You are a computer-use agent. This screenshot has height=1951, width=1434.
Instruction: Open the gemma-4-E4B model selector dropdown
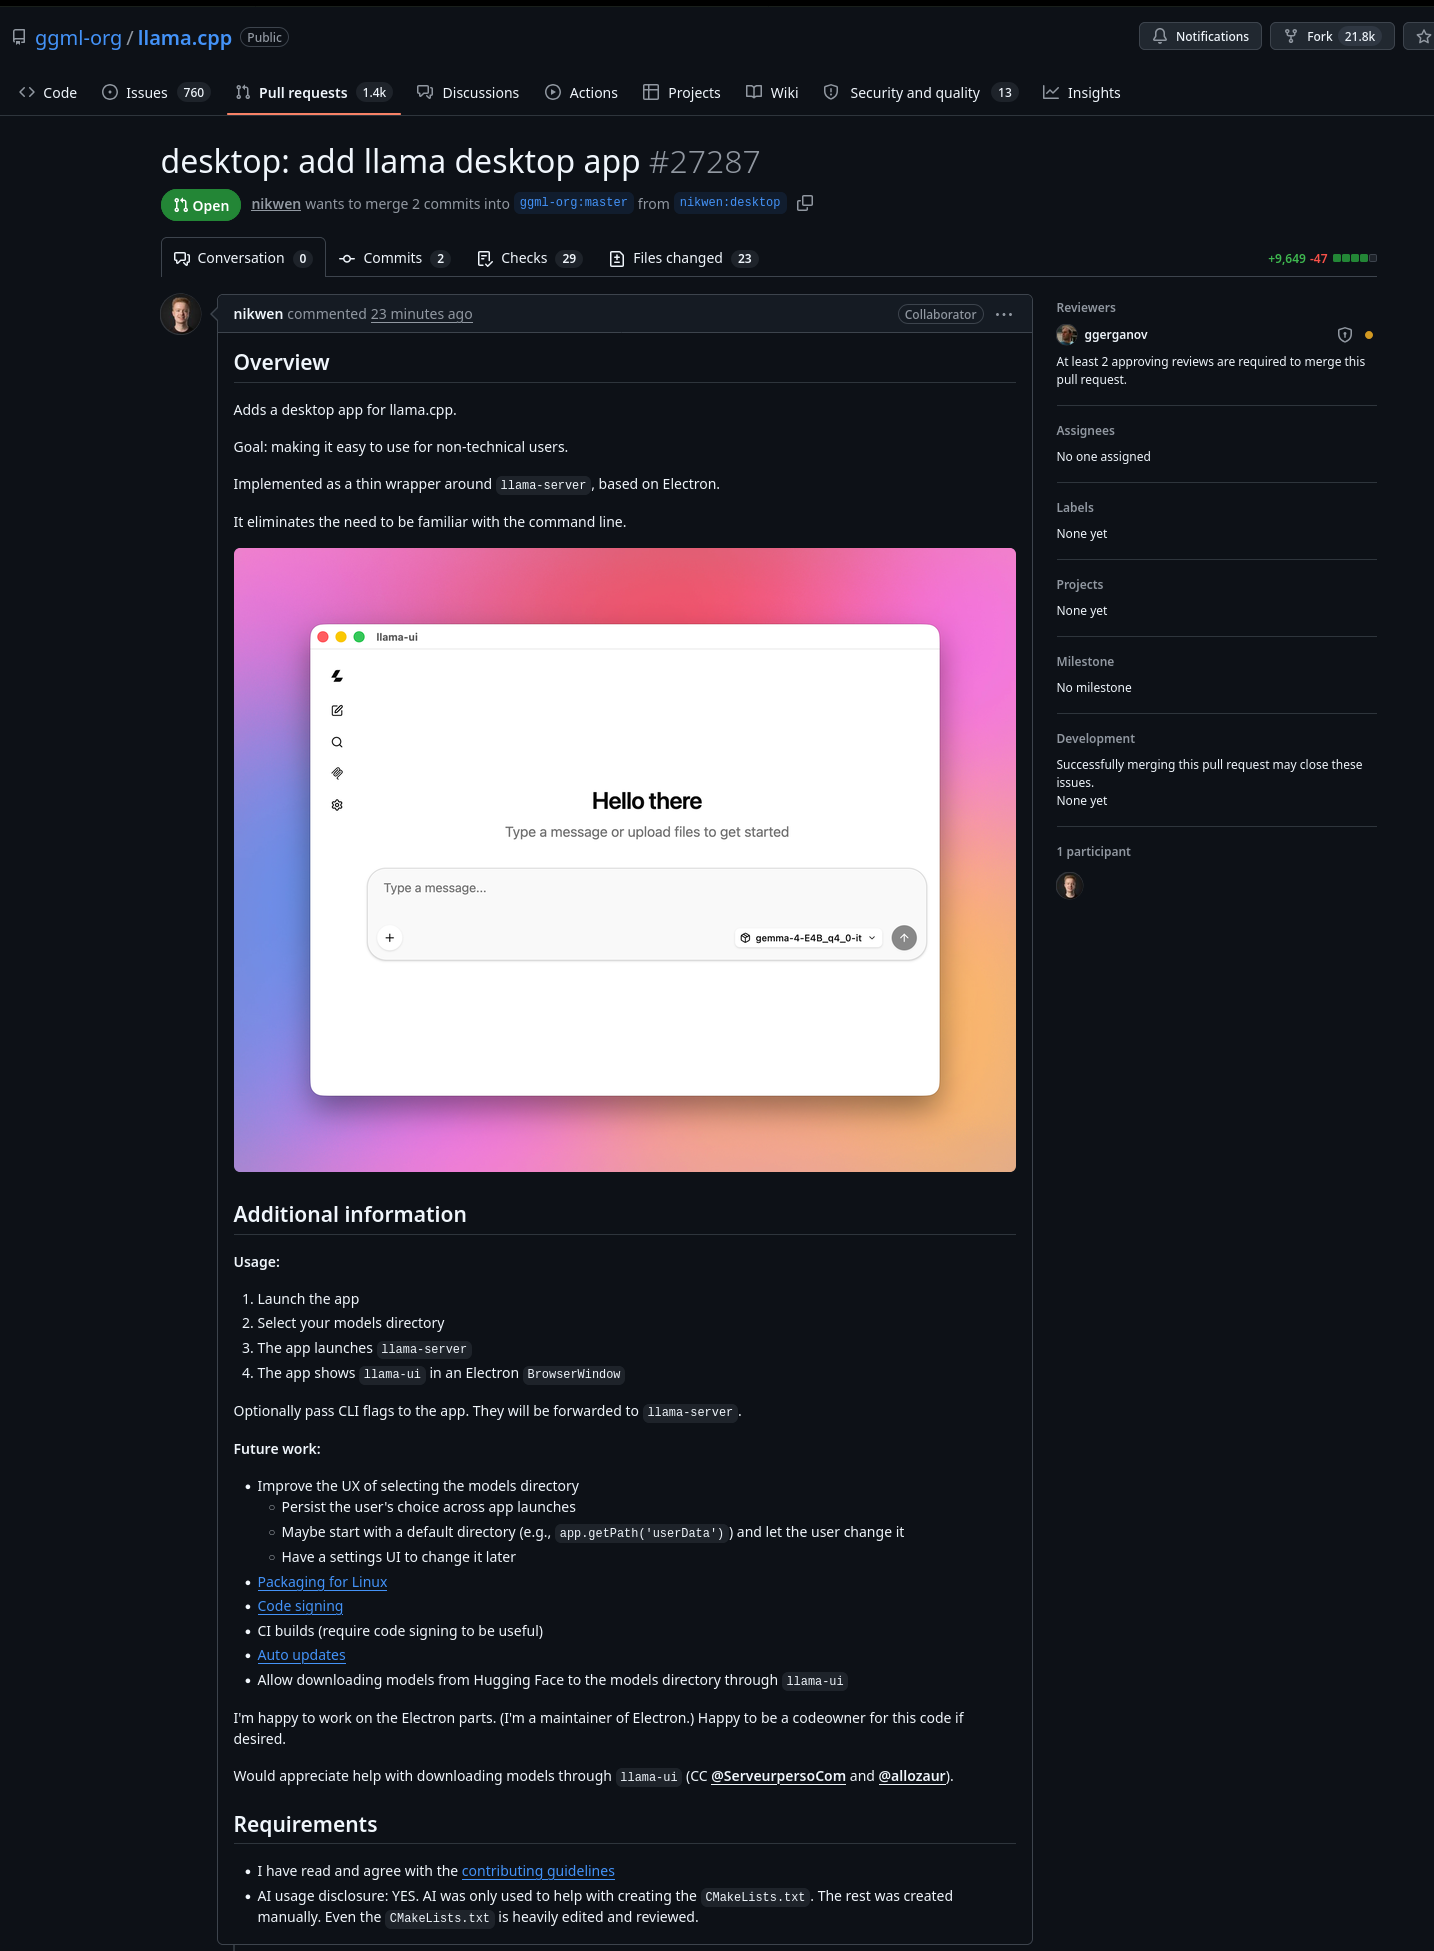[x=808, y=938]
